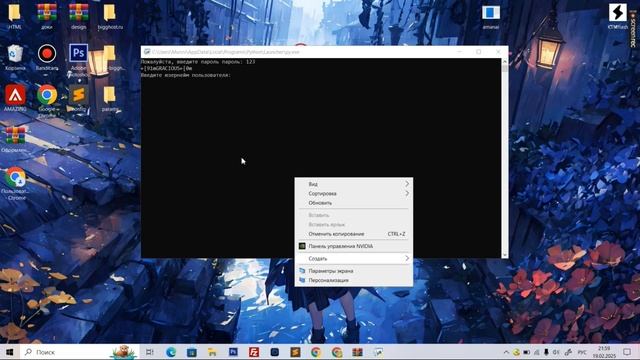
Task: Open Персонализация from context menu
Action: coord(353,280)
